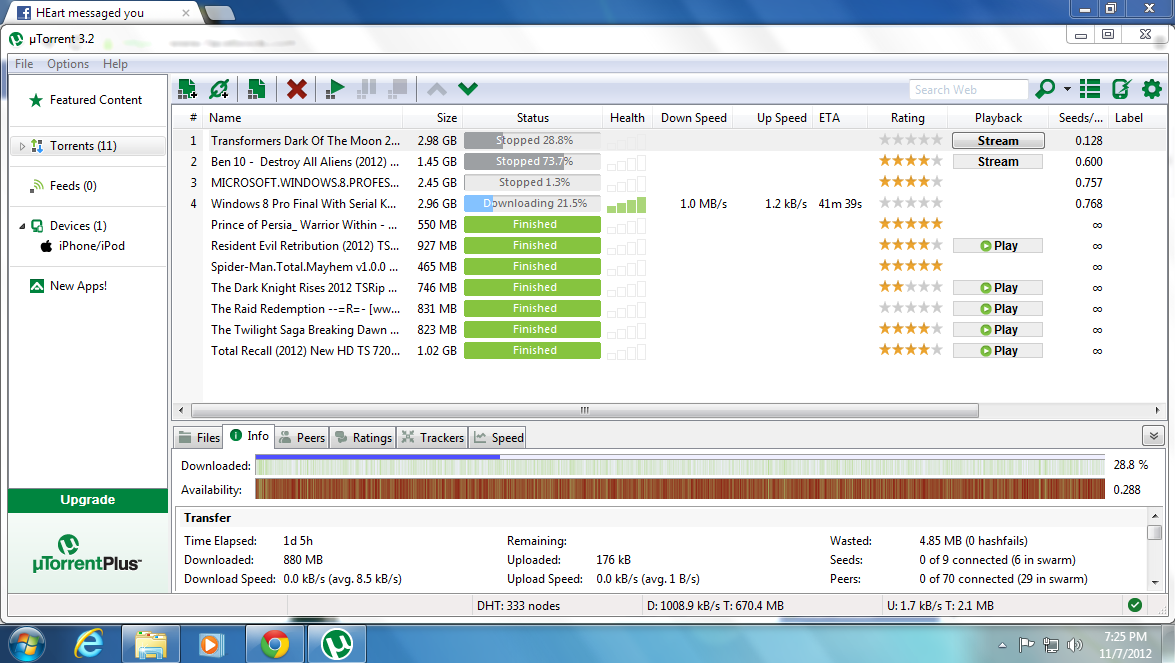Open the search engine dropdown arrow
This screenshot has height=663, width=1175.
click(1067, 89)
